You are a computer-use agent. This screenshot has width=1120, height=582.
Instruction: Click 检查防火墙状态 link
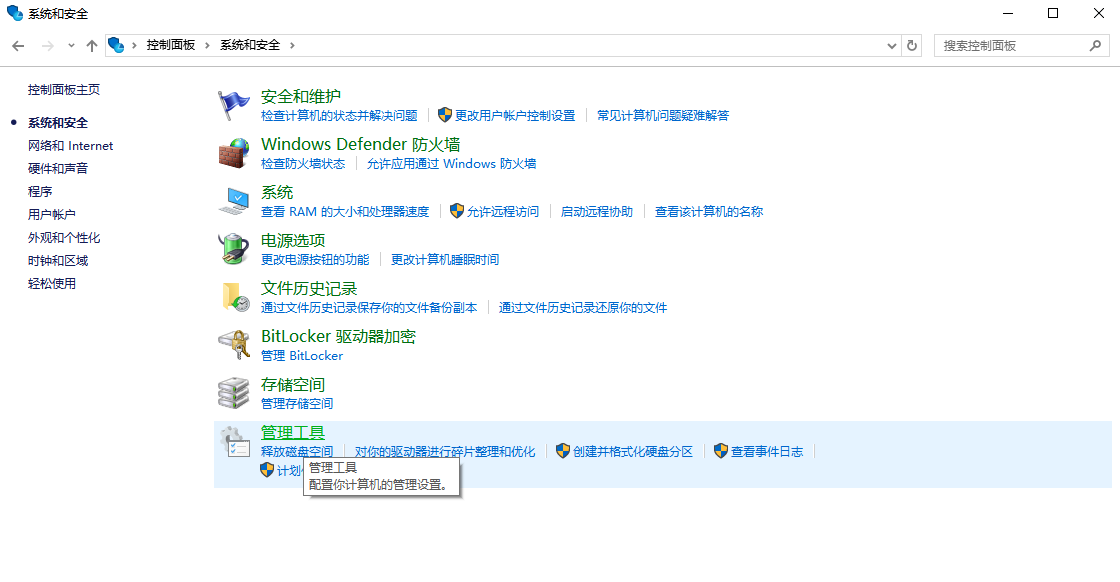click(x=303, y=164)
